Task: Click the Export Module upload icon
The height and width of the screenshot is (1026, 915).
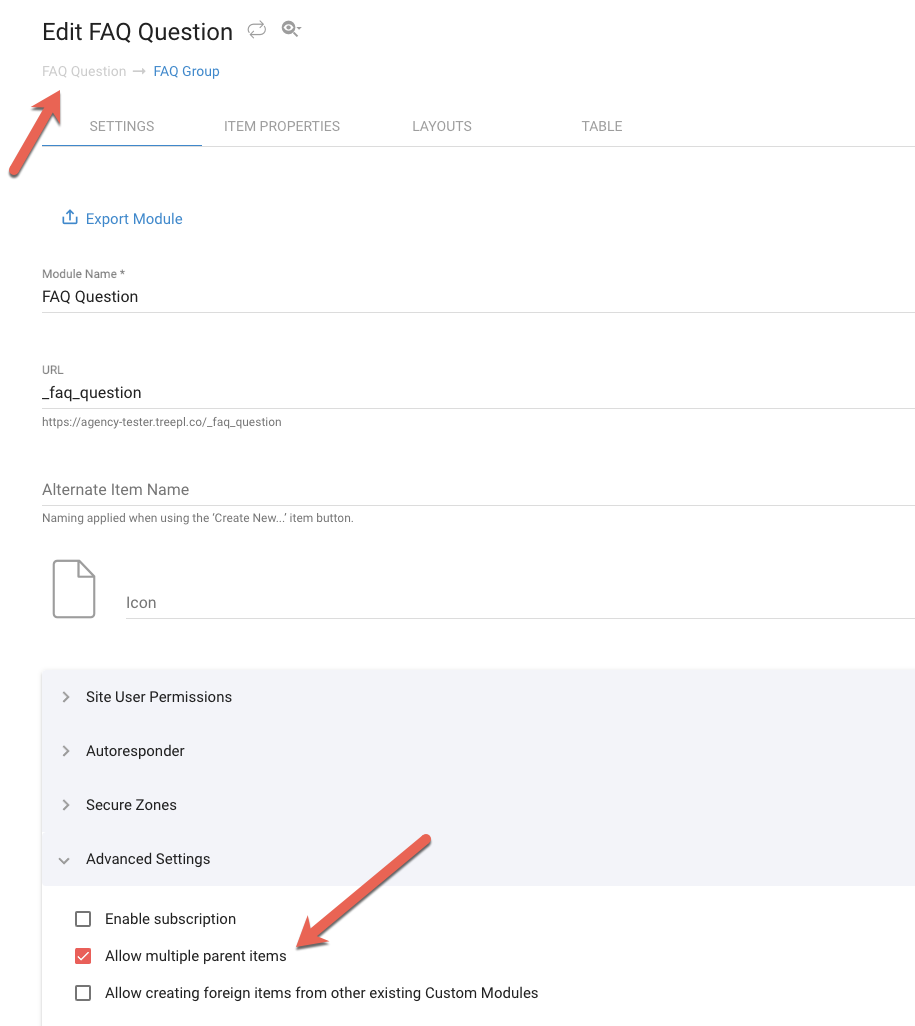Action: point(70,218)
